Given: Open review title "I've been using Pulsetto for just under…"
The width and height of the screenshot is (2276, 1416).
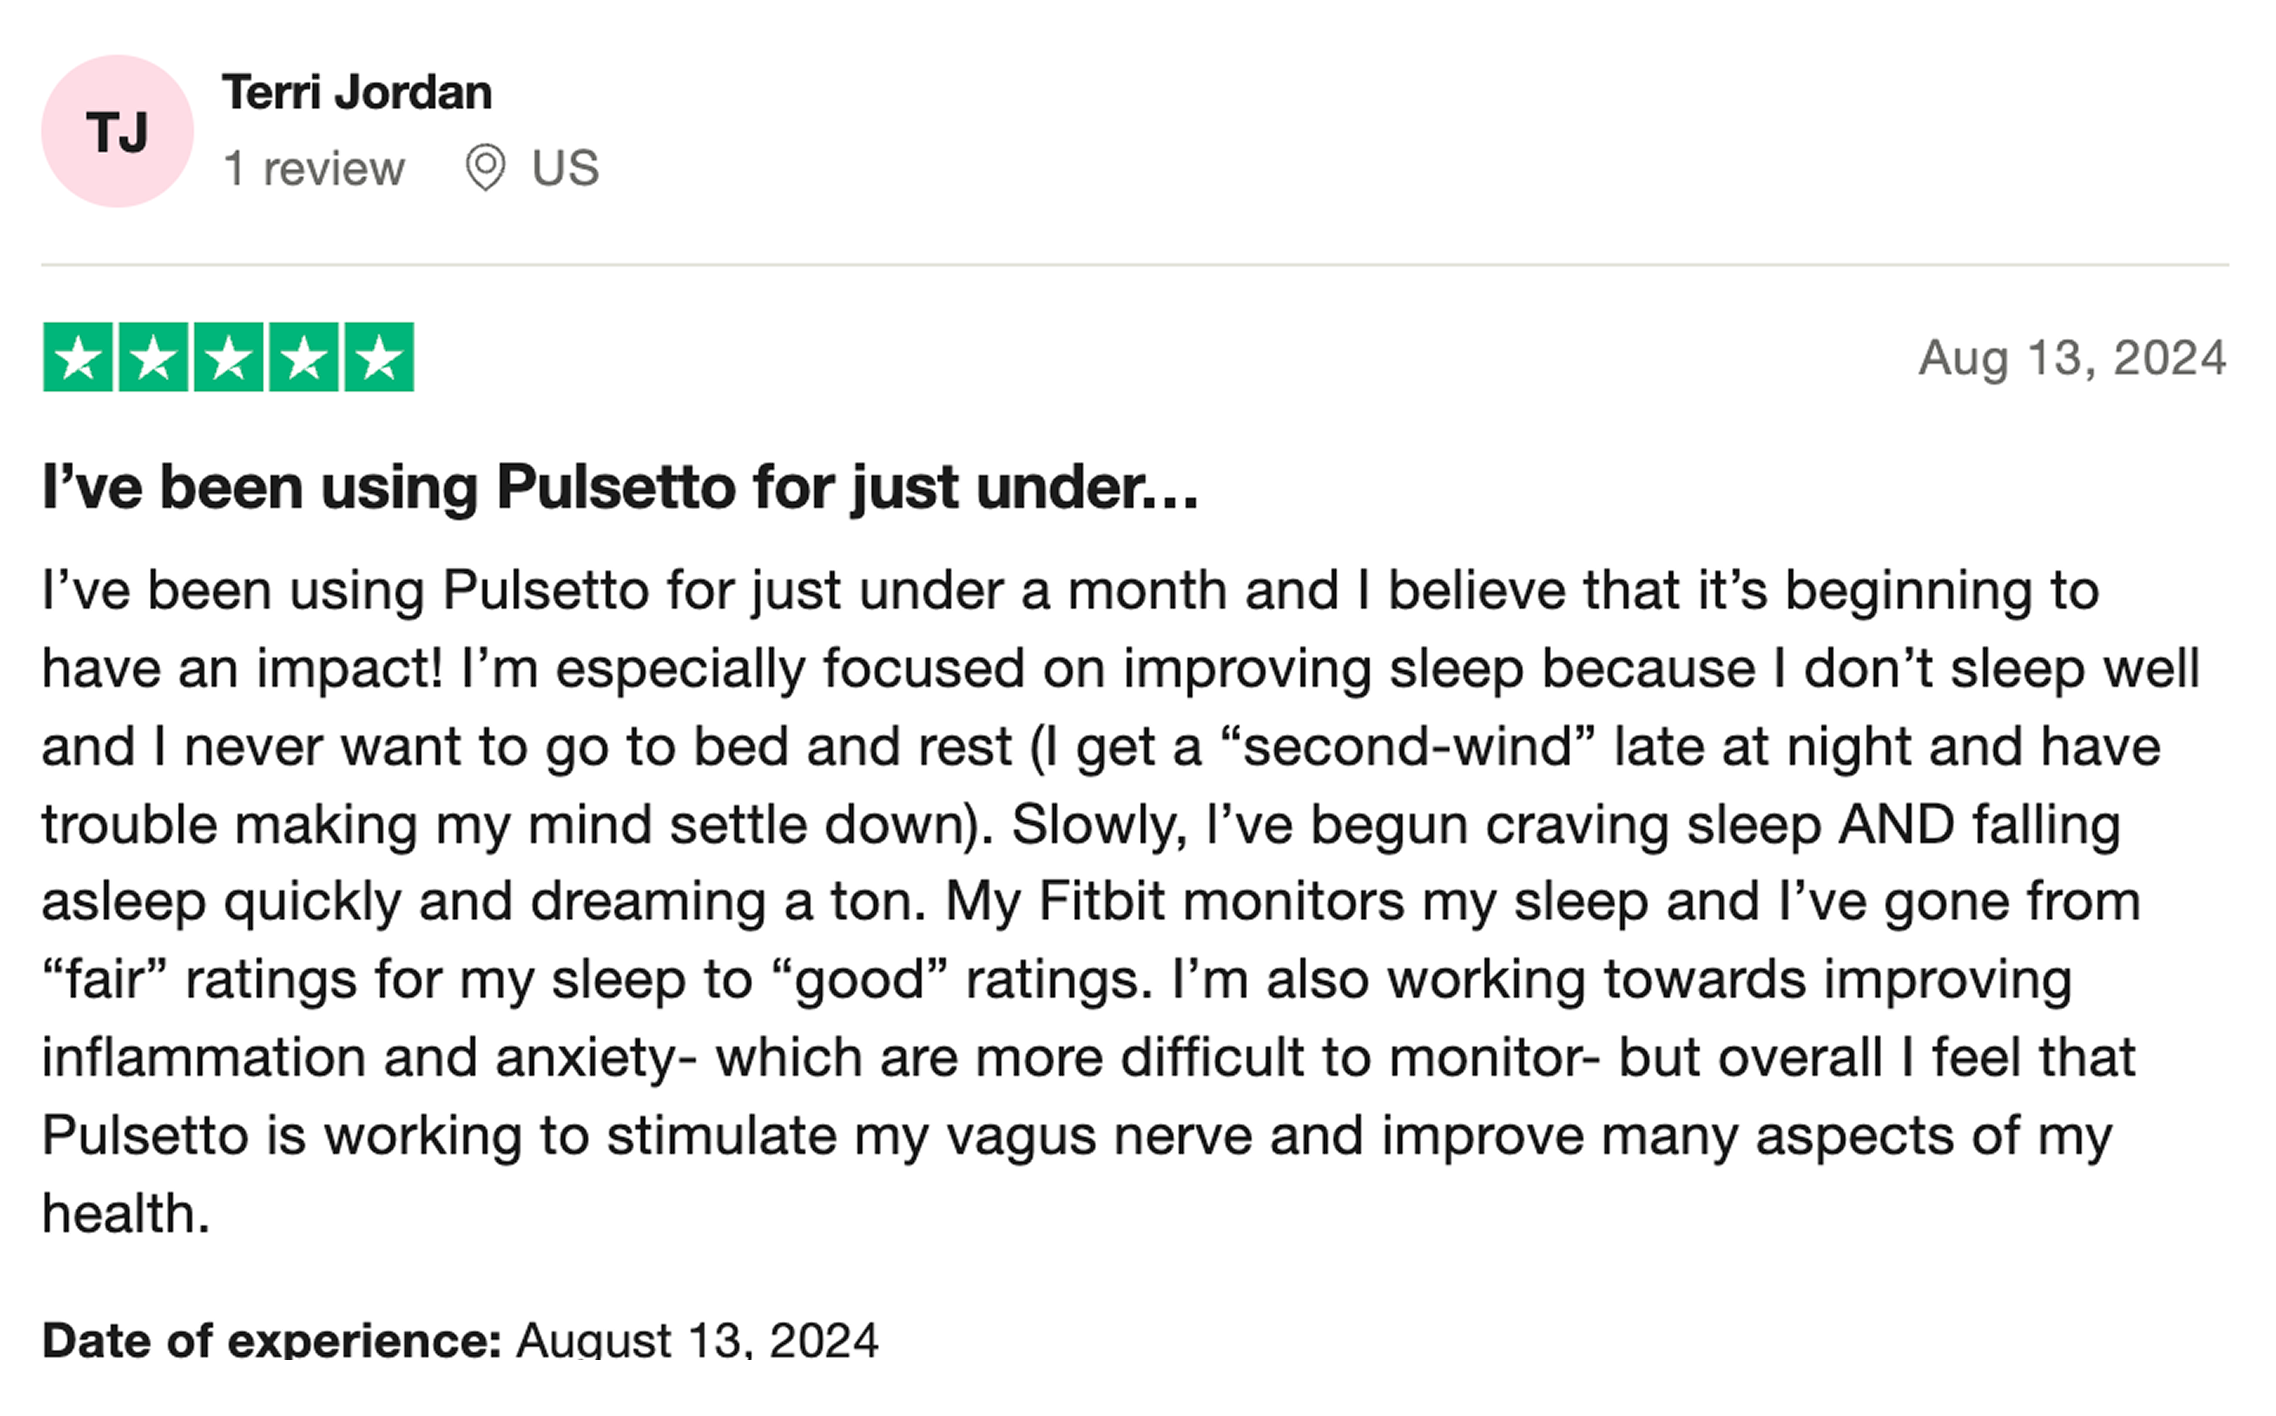Looking at the screenshot, I should pyautogui.click(x=620, y=488).
